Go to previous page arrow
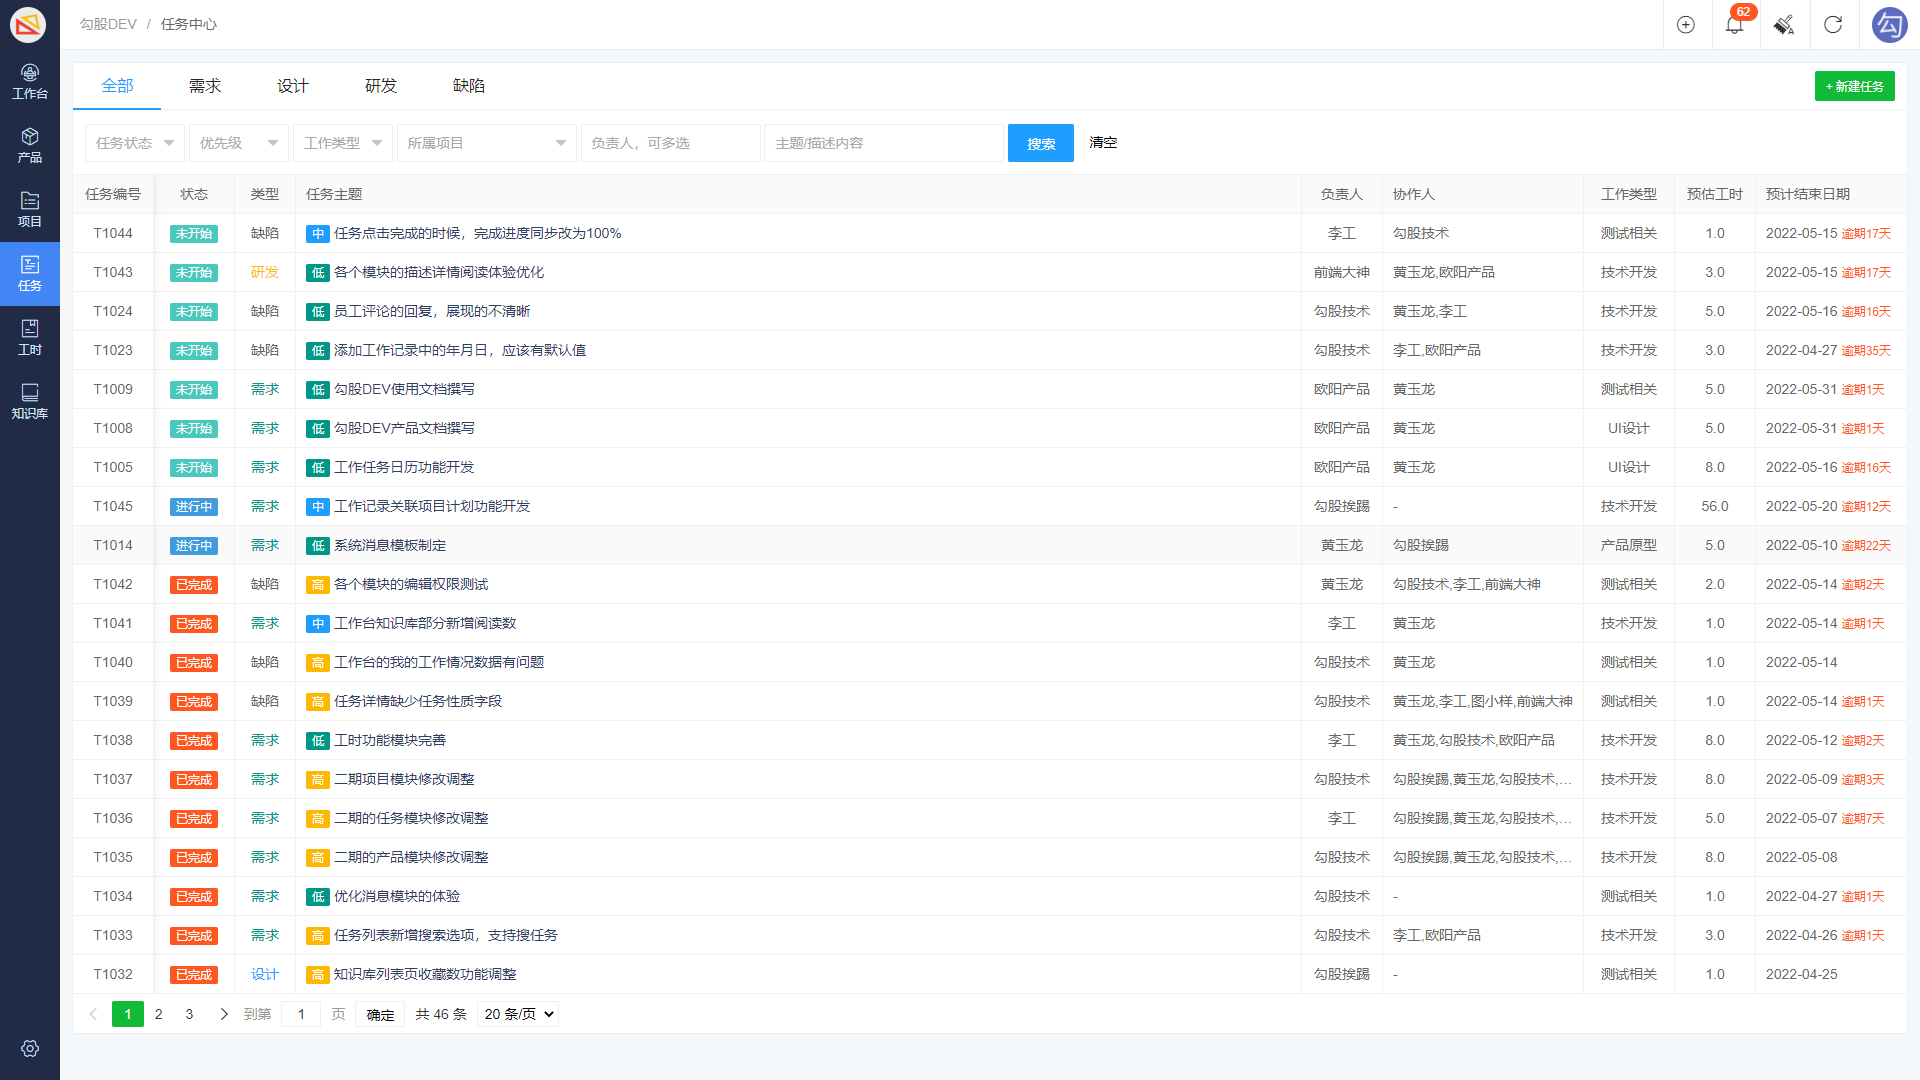The width and height of the screenshot is (1920, 1080). [x=93, y=1014]
